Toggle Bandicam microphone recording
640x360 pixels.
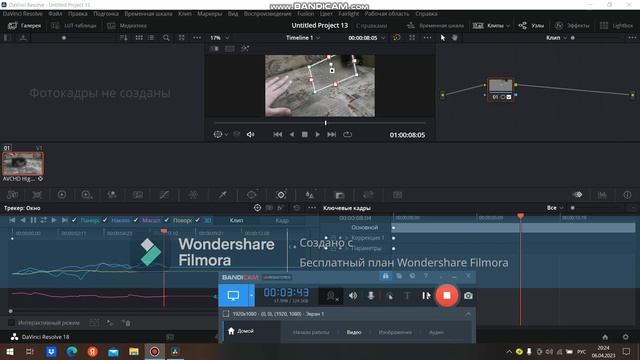[x=371, y=296]
